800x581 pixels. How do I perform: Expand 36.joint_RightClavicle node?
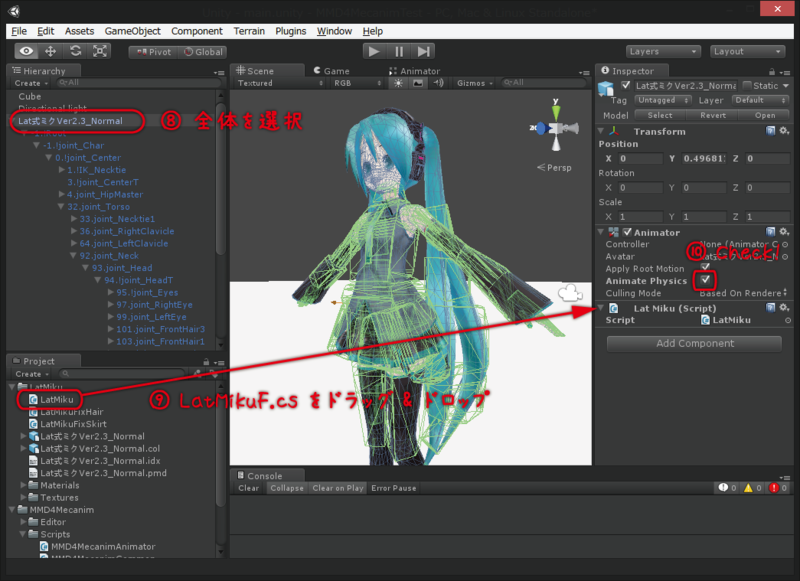click(x=73, y=231)
